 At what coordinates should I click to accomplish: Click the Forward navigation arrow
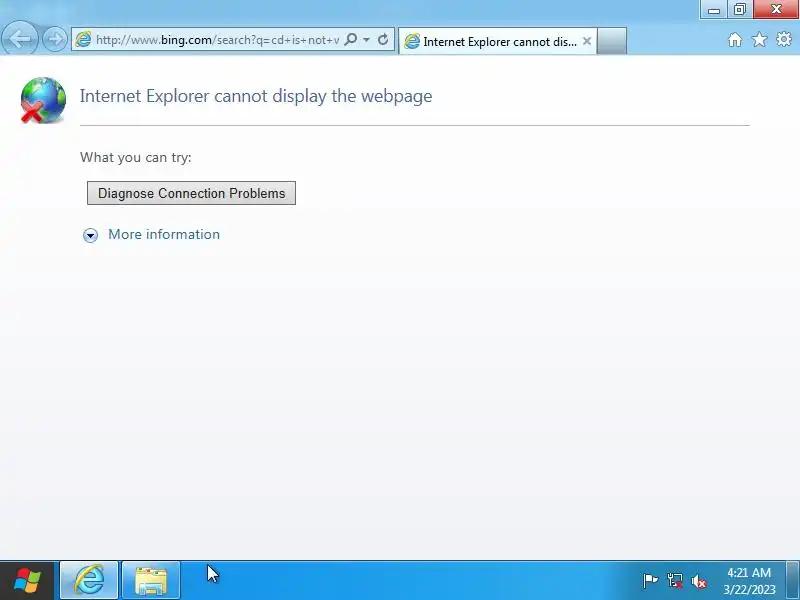click(55, 39)
